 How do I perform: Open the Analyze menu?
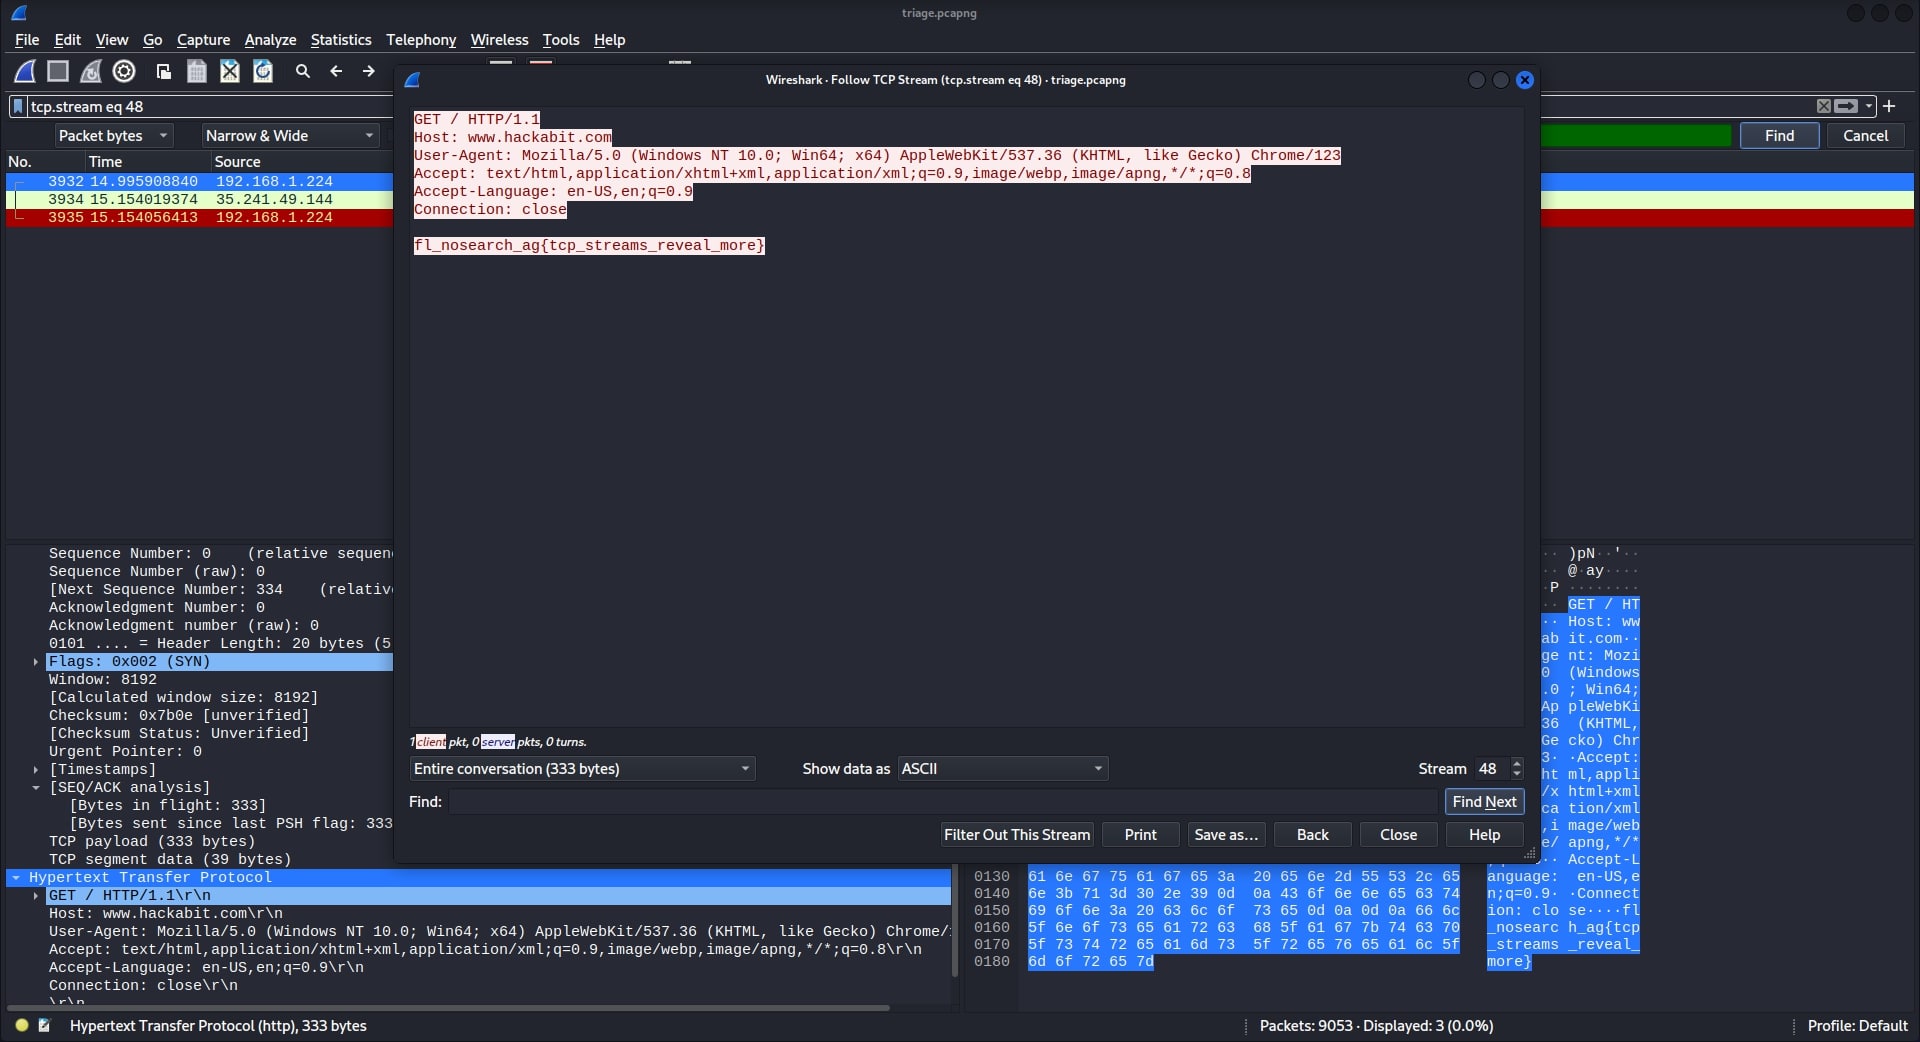(270, 40)
